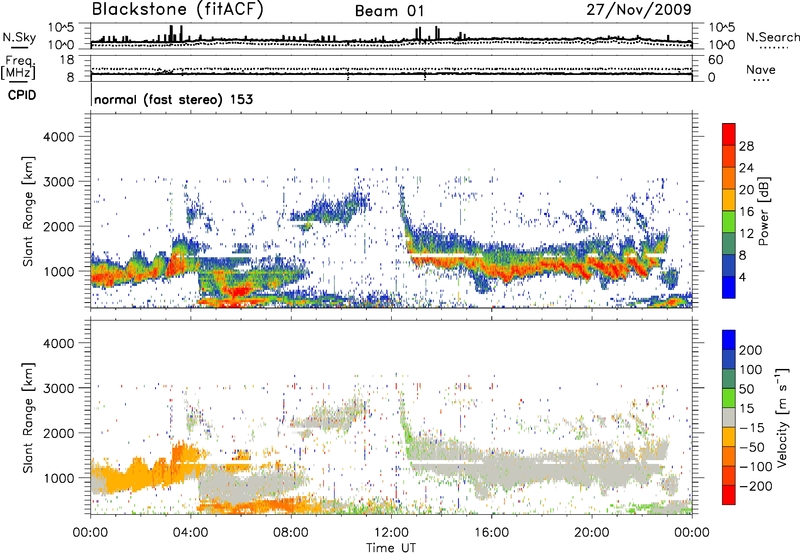
Task: Click the '08:00' time axis tick label
Action: [291, 533]
